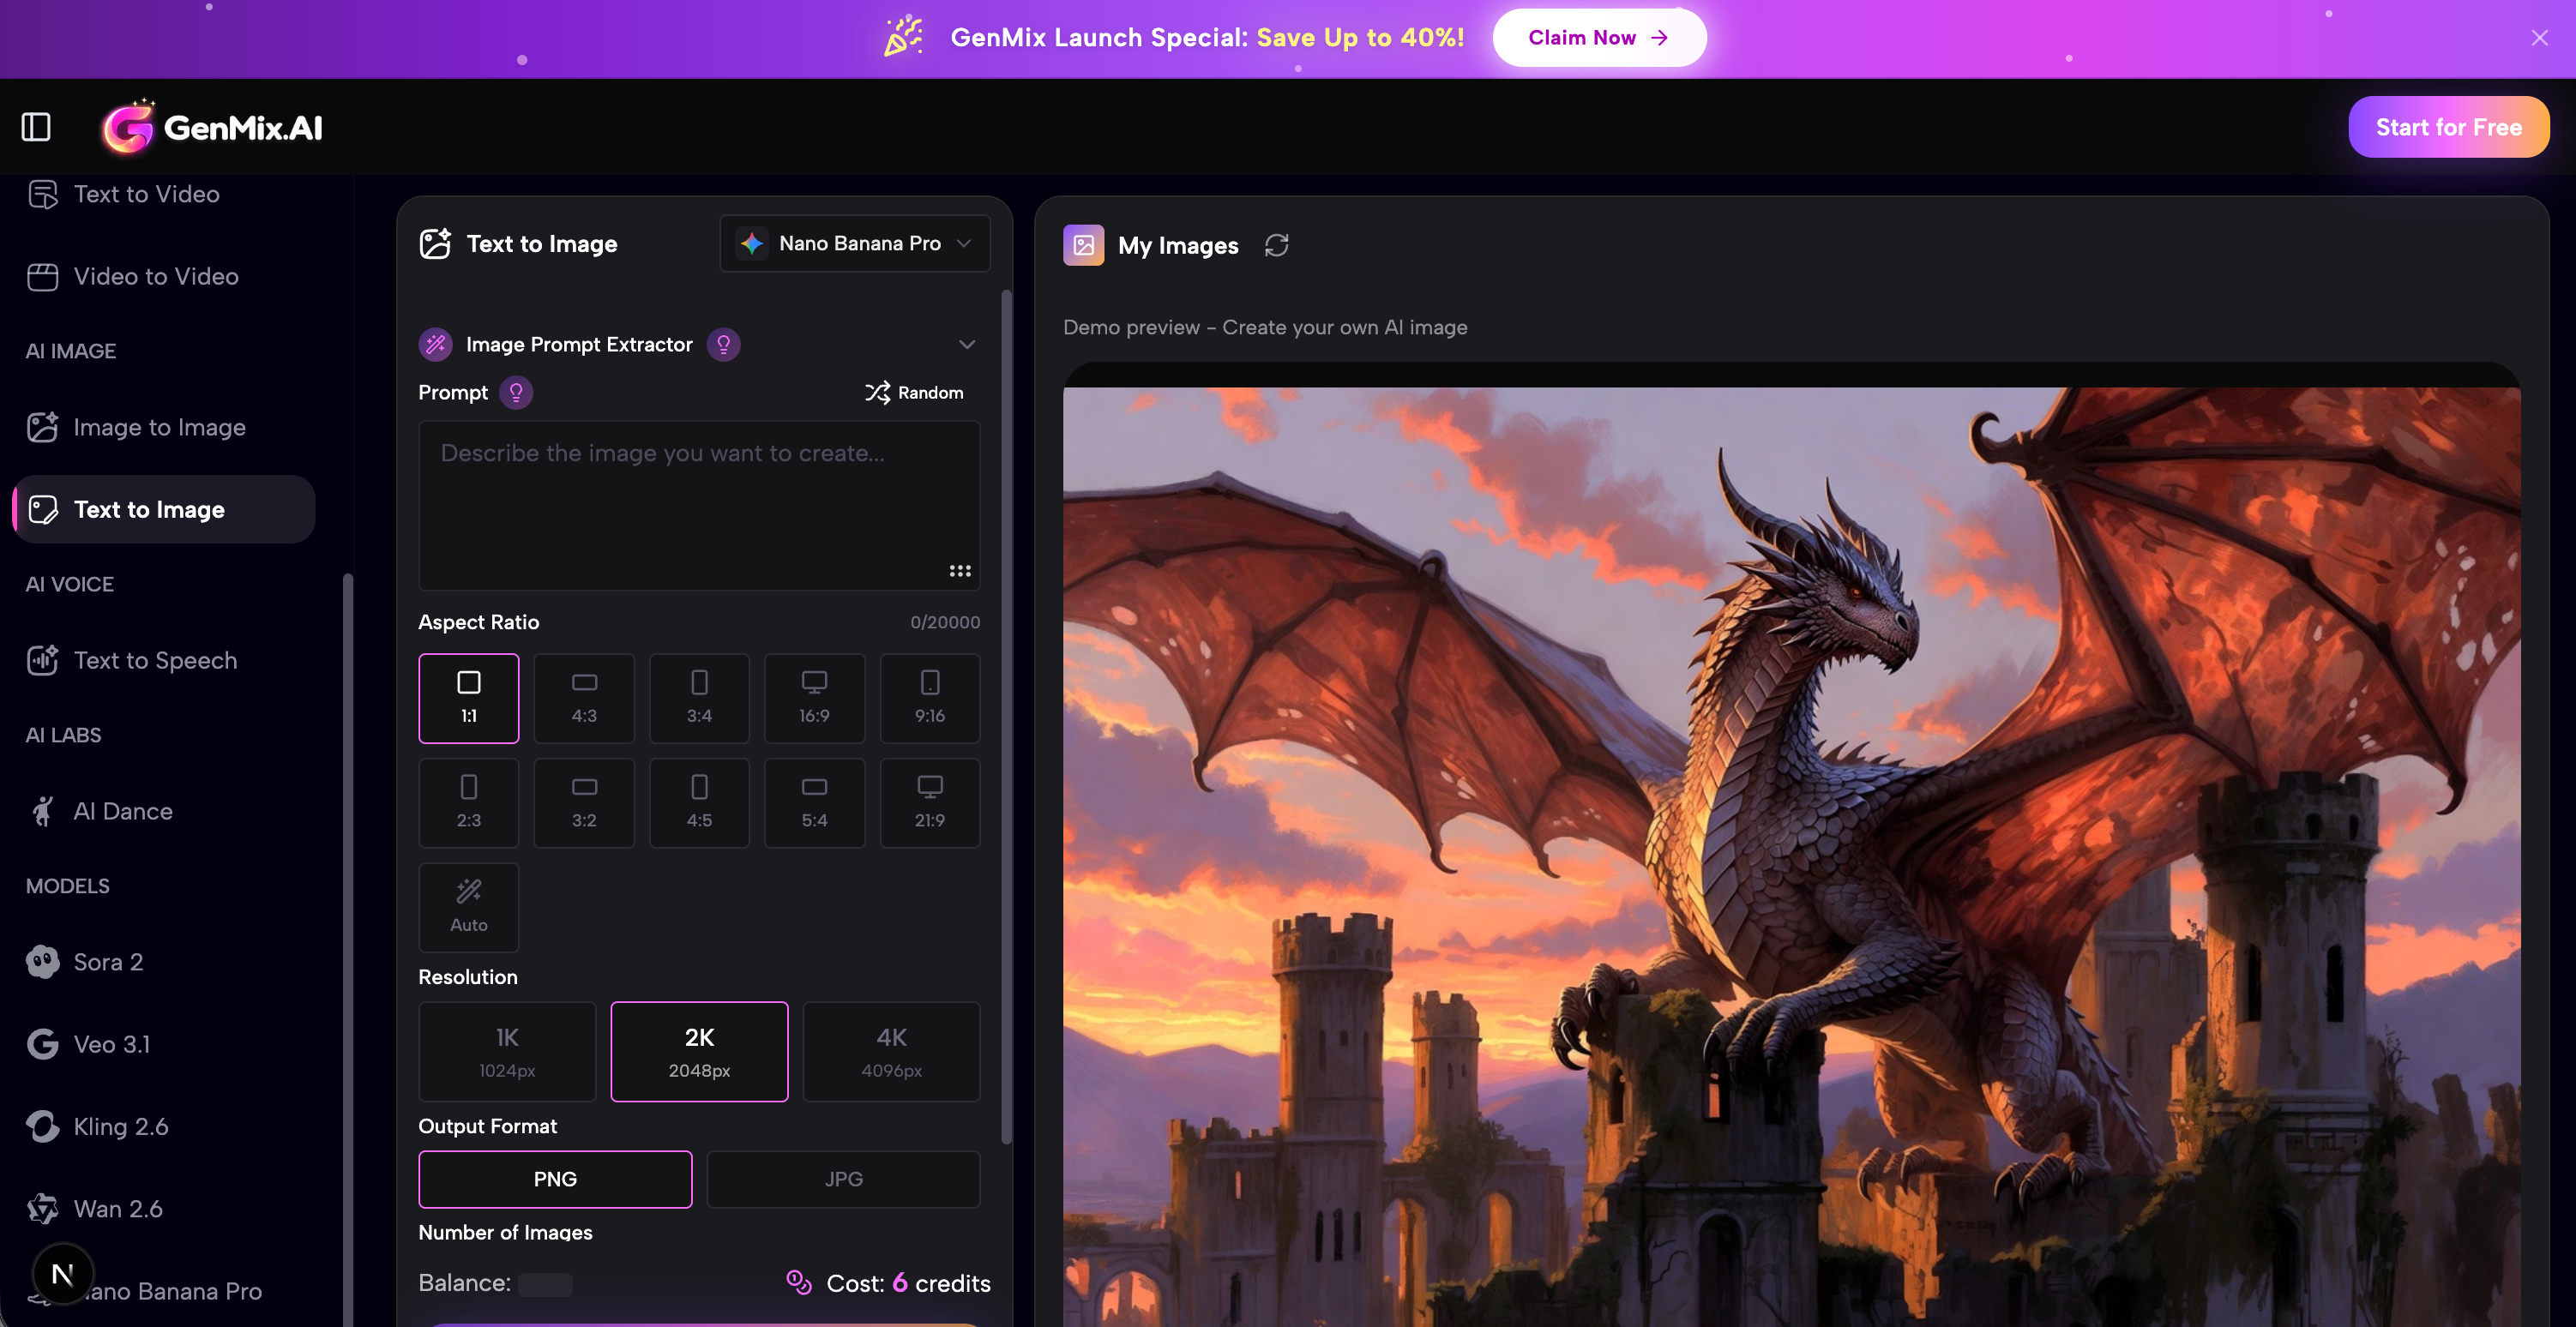
Task: Switch output format to JPG
Action: (x=842, y=1179)
